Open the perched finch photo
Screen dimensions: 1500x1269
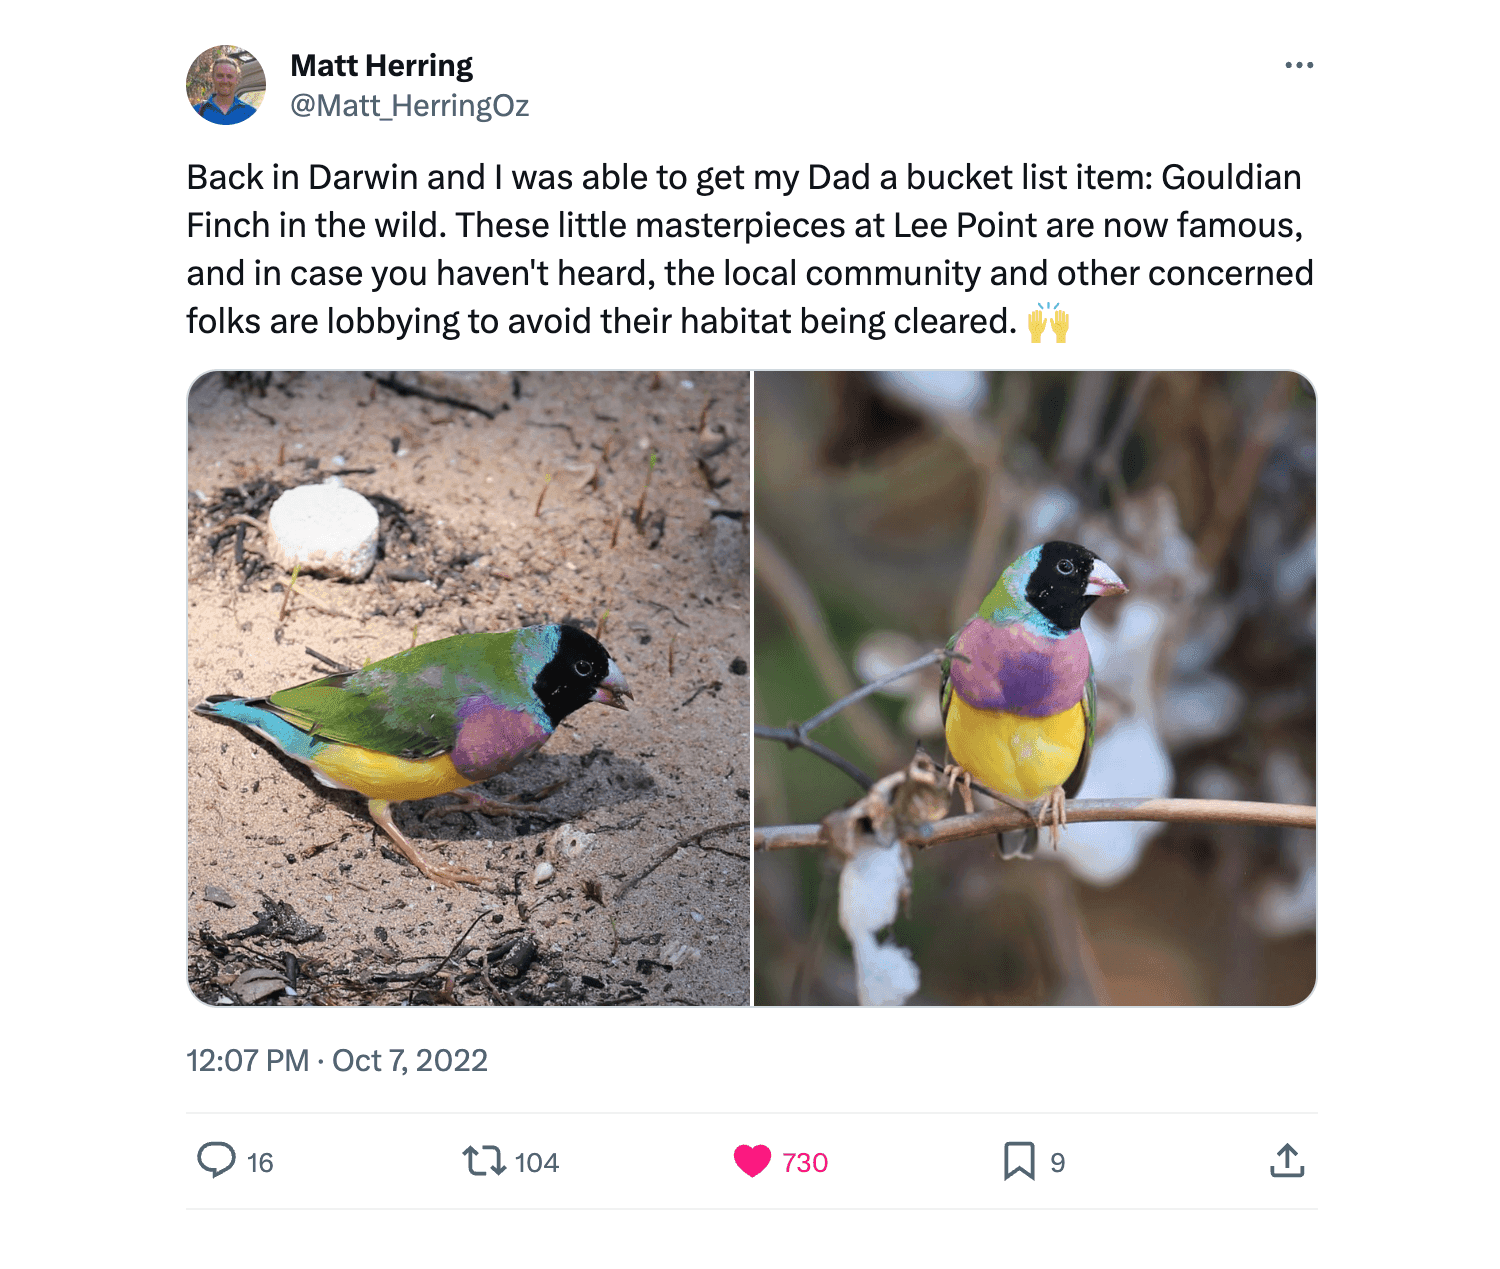coord(1035,688)
